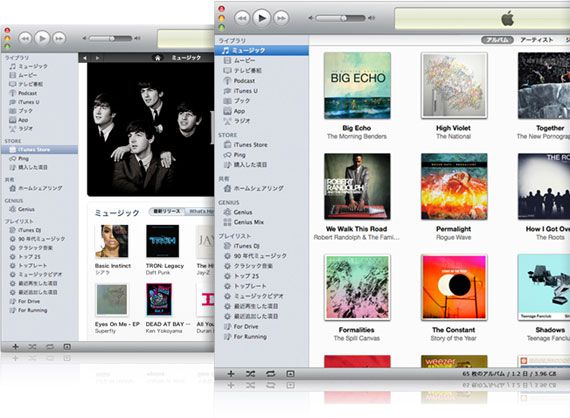This screenshot has height=418, width=570.
Task: Go forward in back window store navigation
Action: tap(97, 58)
